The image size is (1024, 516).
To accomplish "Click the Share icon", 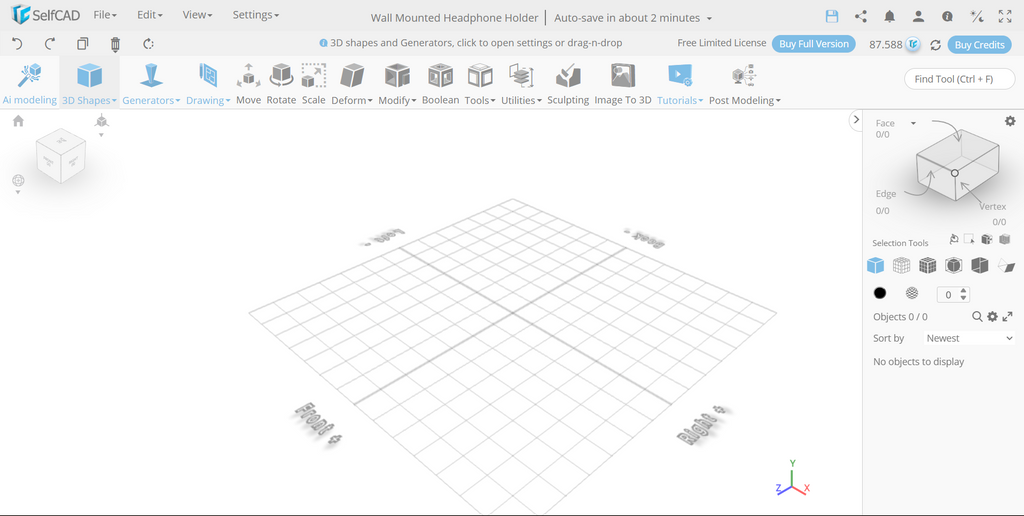I will tap(861, 17).
